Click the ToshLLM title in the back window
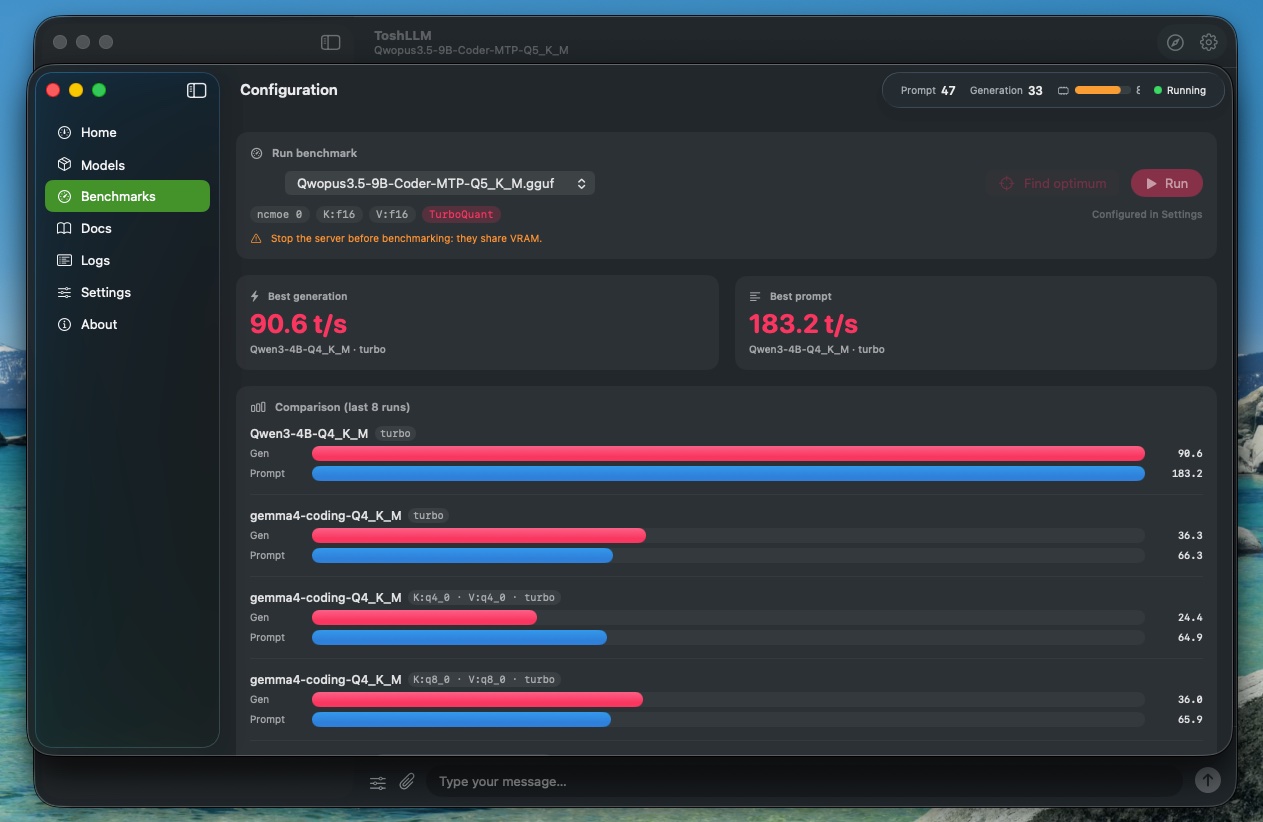The width and height of the screenshot is (1263, 822). click(x=403, y=35)
